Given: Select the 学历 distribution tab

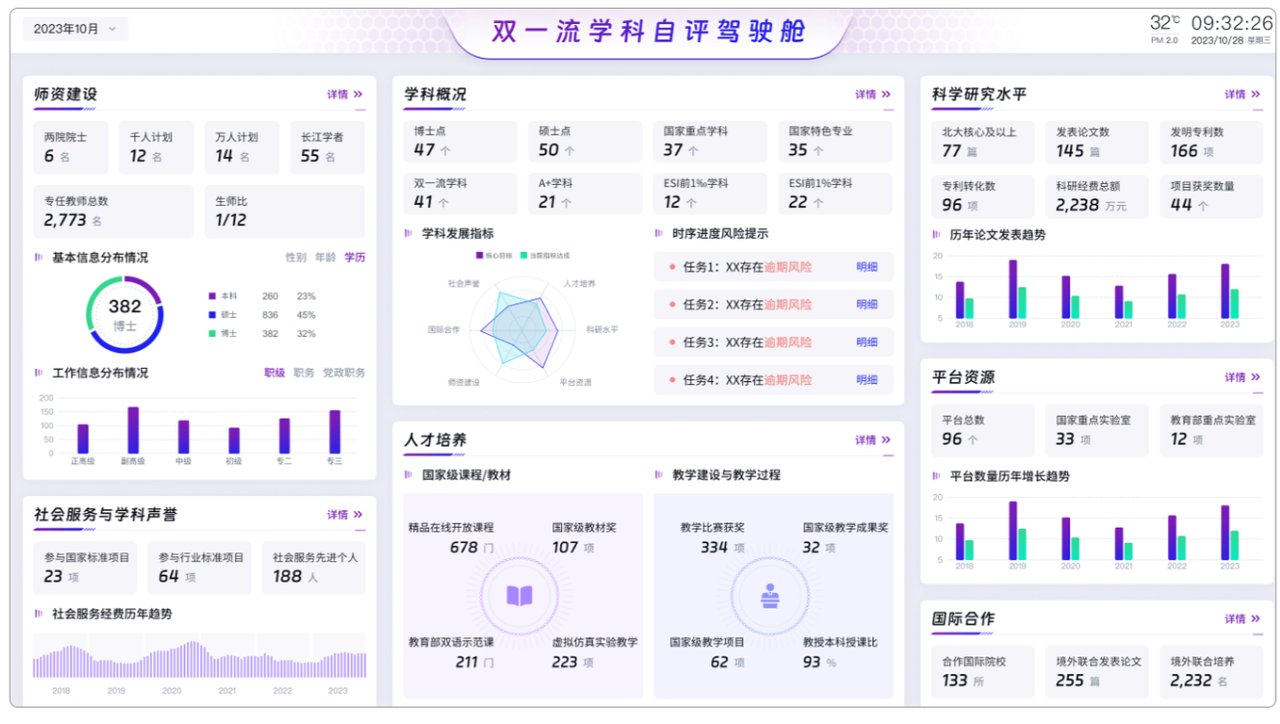Looking at the screenshot, I should click(x=355, y=257).
